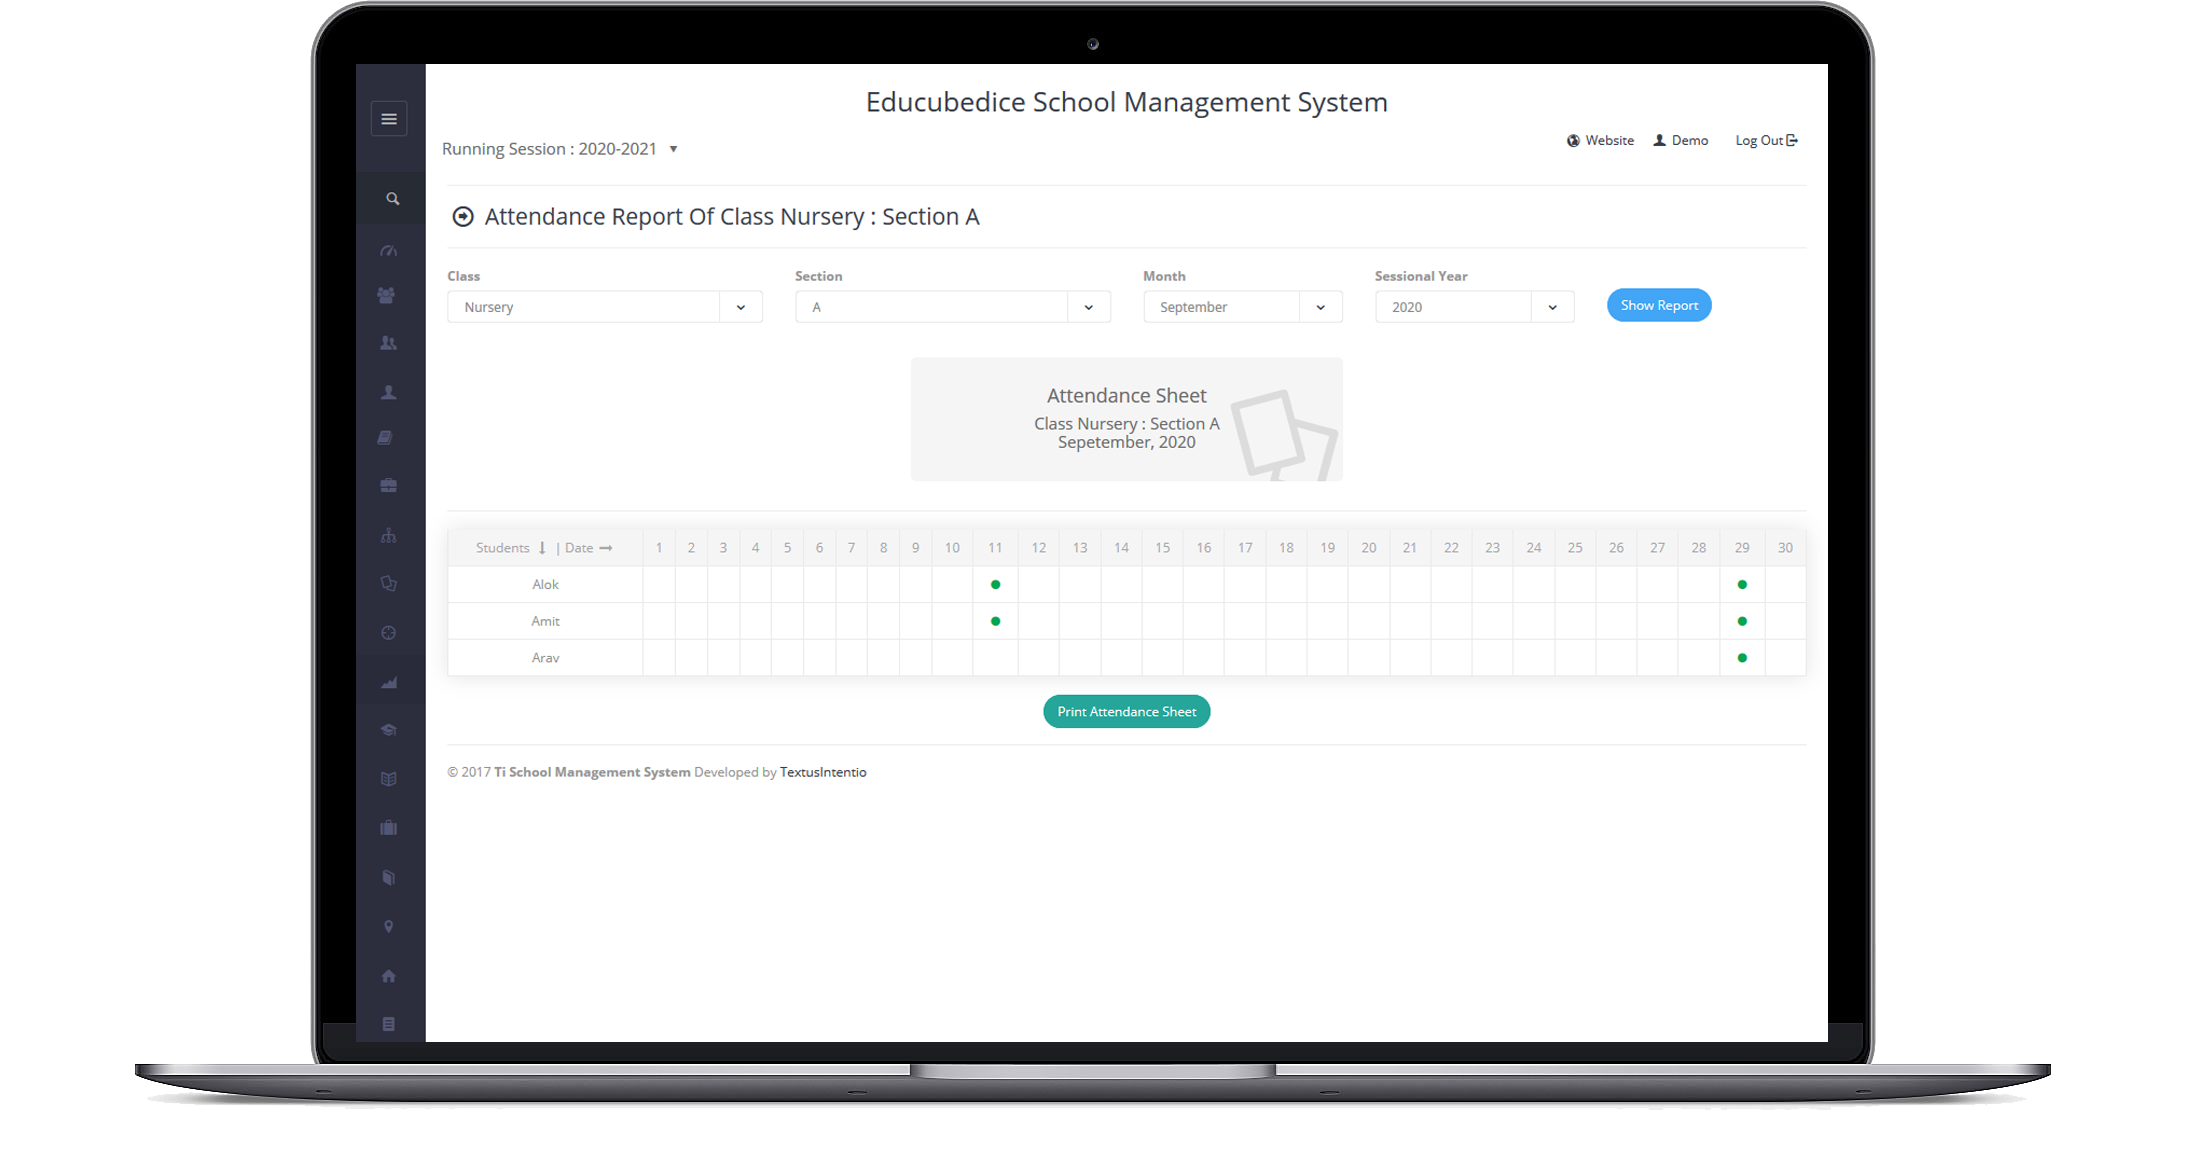
Task: Open the hierarchy sitemap sidebar icon
Action: 389,536
